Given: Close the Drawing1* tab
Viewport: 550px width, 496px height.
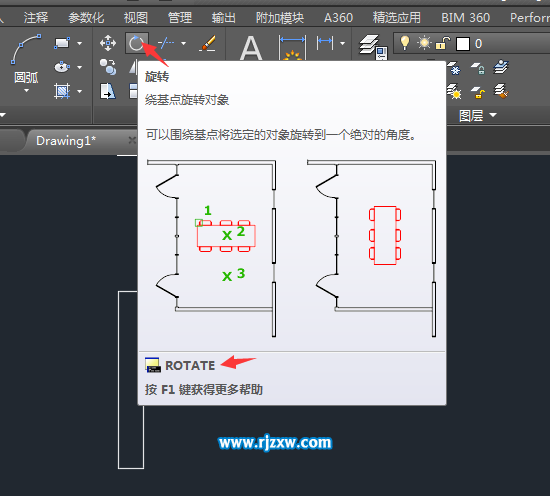Looking at the screenshot, I should click(132, 141).
